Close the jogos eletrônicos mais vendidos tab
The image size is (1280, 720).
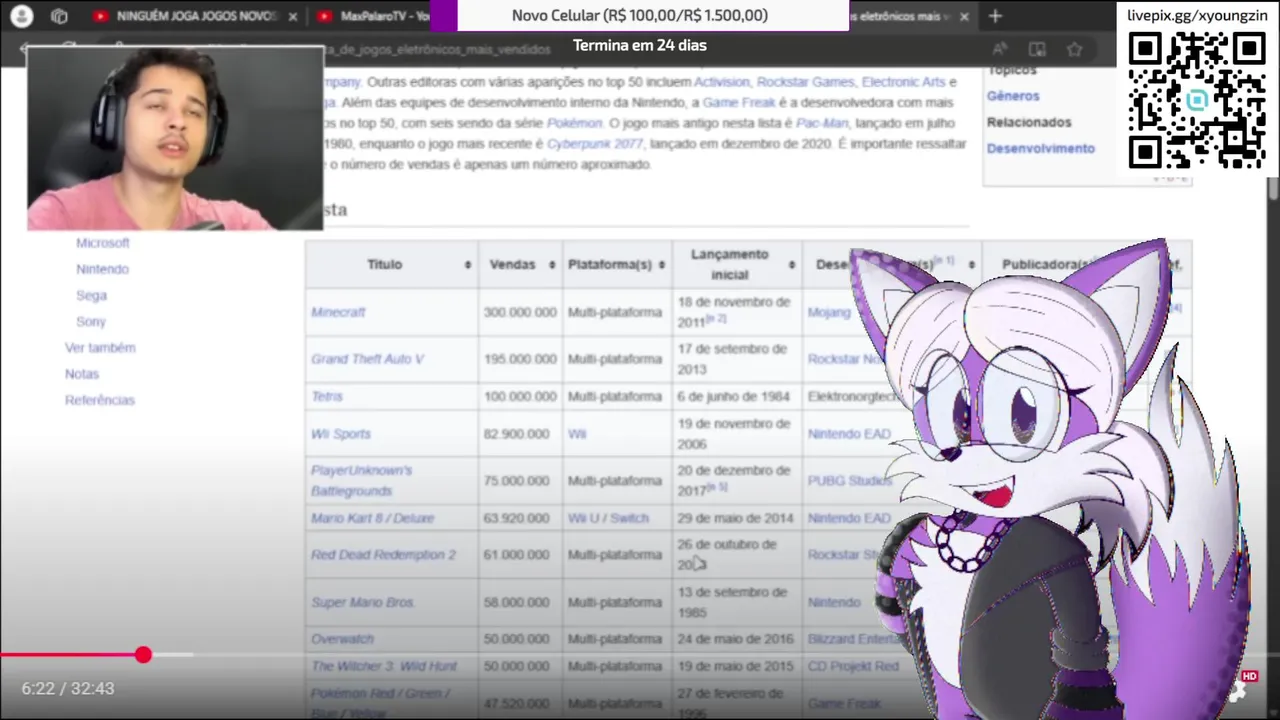coord(963,16)
